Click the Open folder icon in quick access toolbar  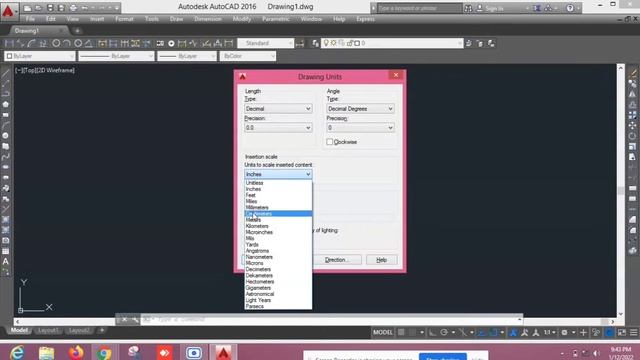38,8
